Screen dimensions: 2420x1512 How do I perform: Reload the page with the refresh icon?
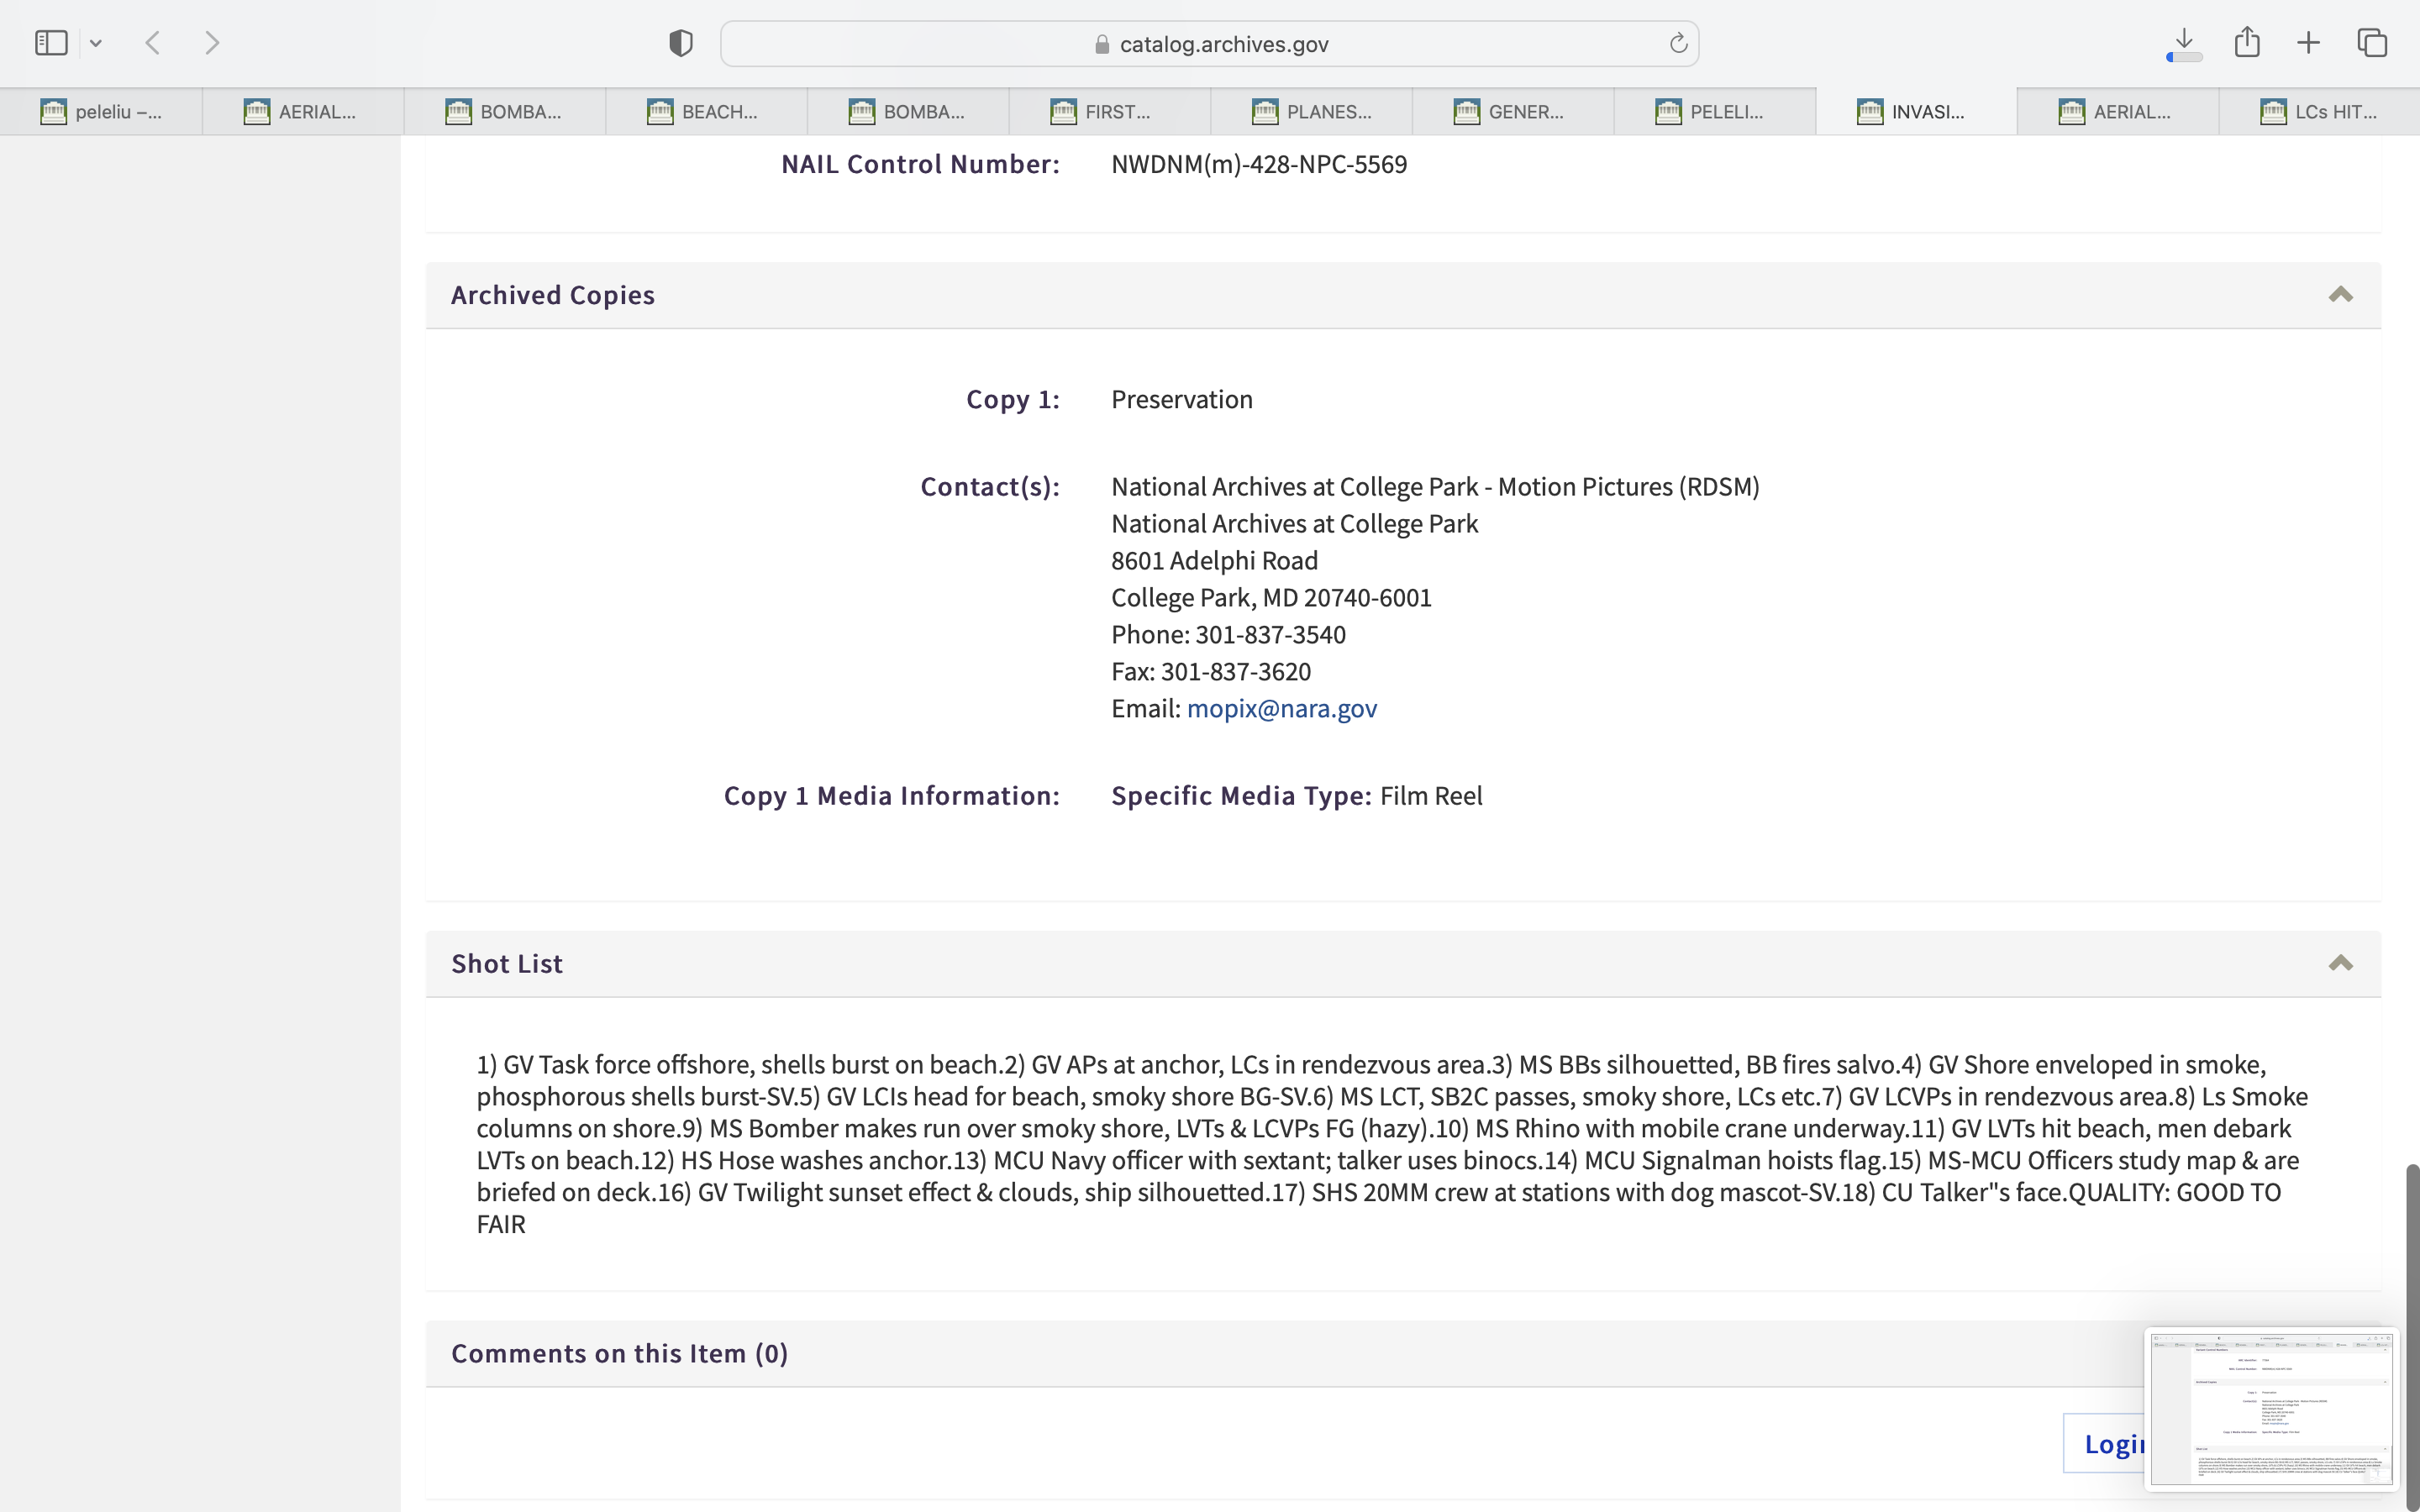(1678, 43)
